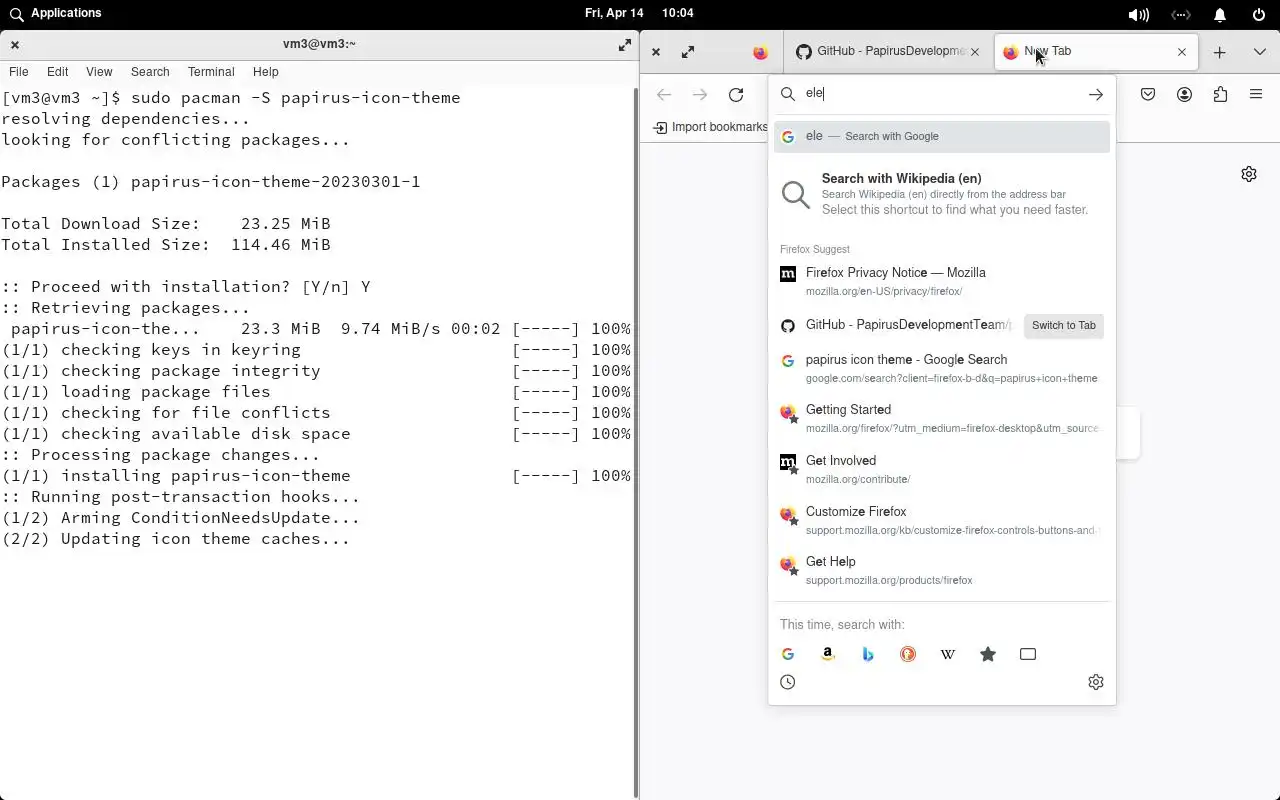Click the 'sudo pacman -S papirus-icon-theme' command
Viewport: 1280px width, 800px height.
295,98
